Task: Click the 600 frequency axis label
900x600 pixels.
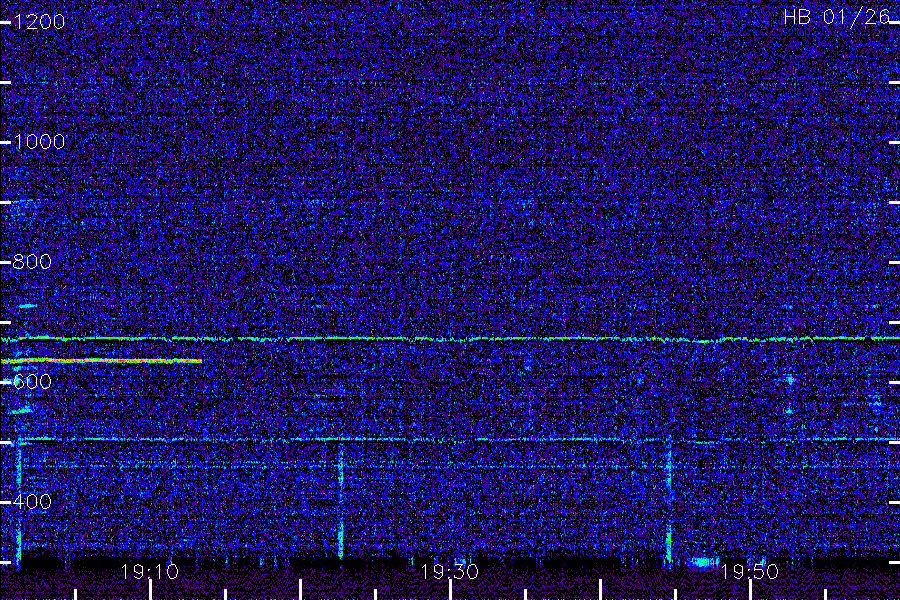Action: 32,382
